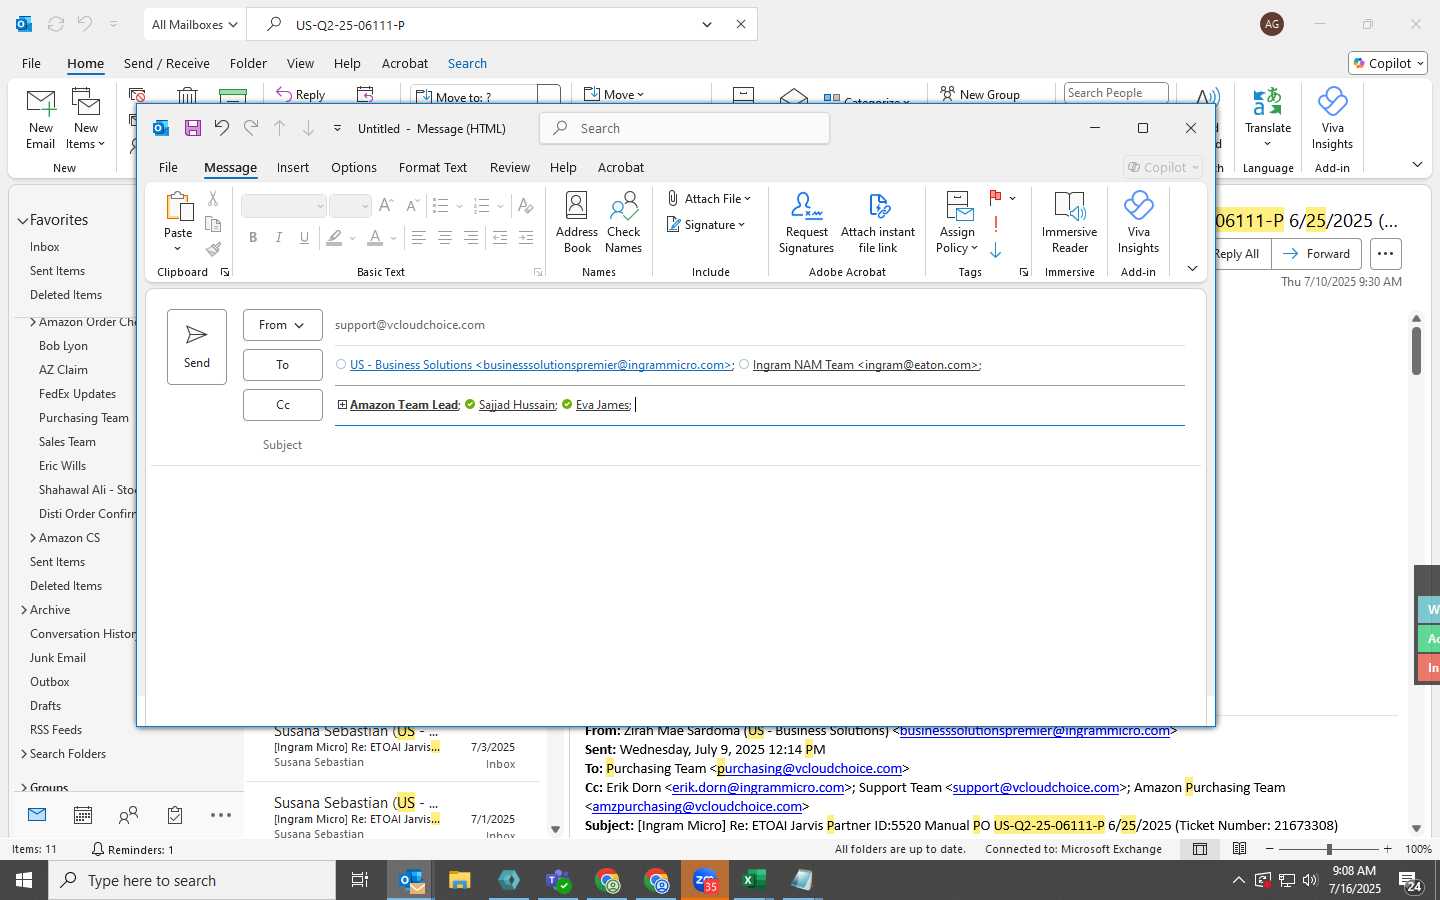Open the New Items dropdown
This screenshot has height=900, width=1440.
86,120
